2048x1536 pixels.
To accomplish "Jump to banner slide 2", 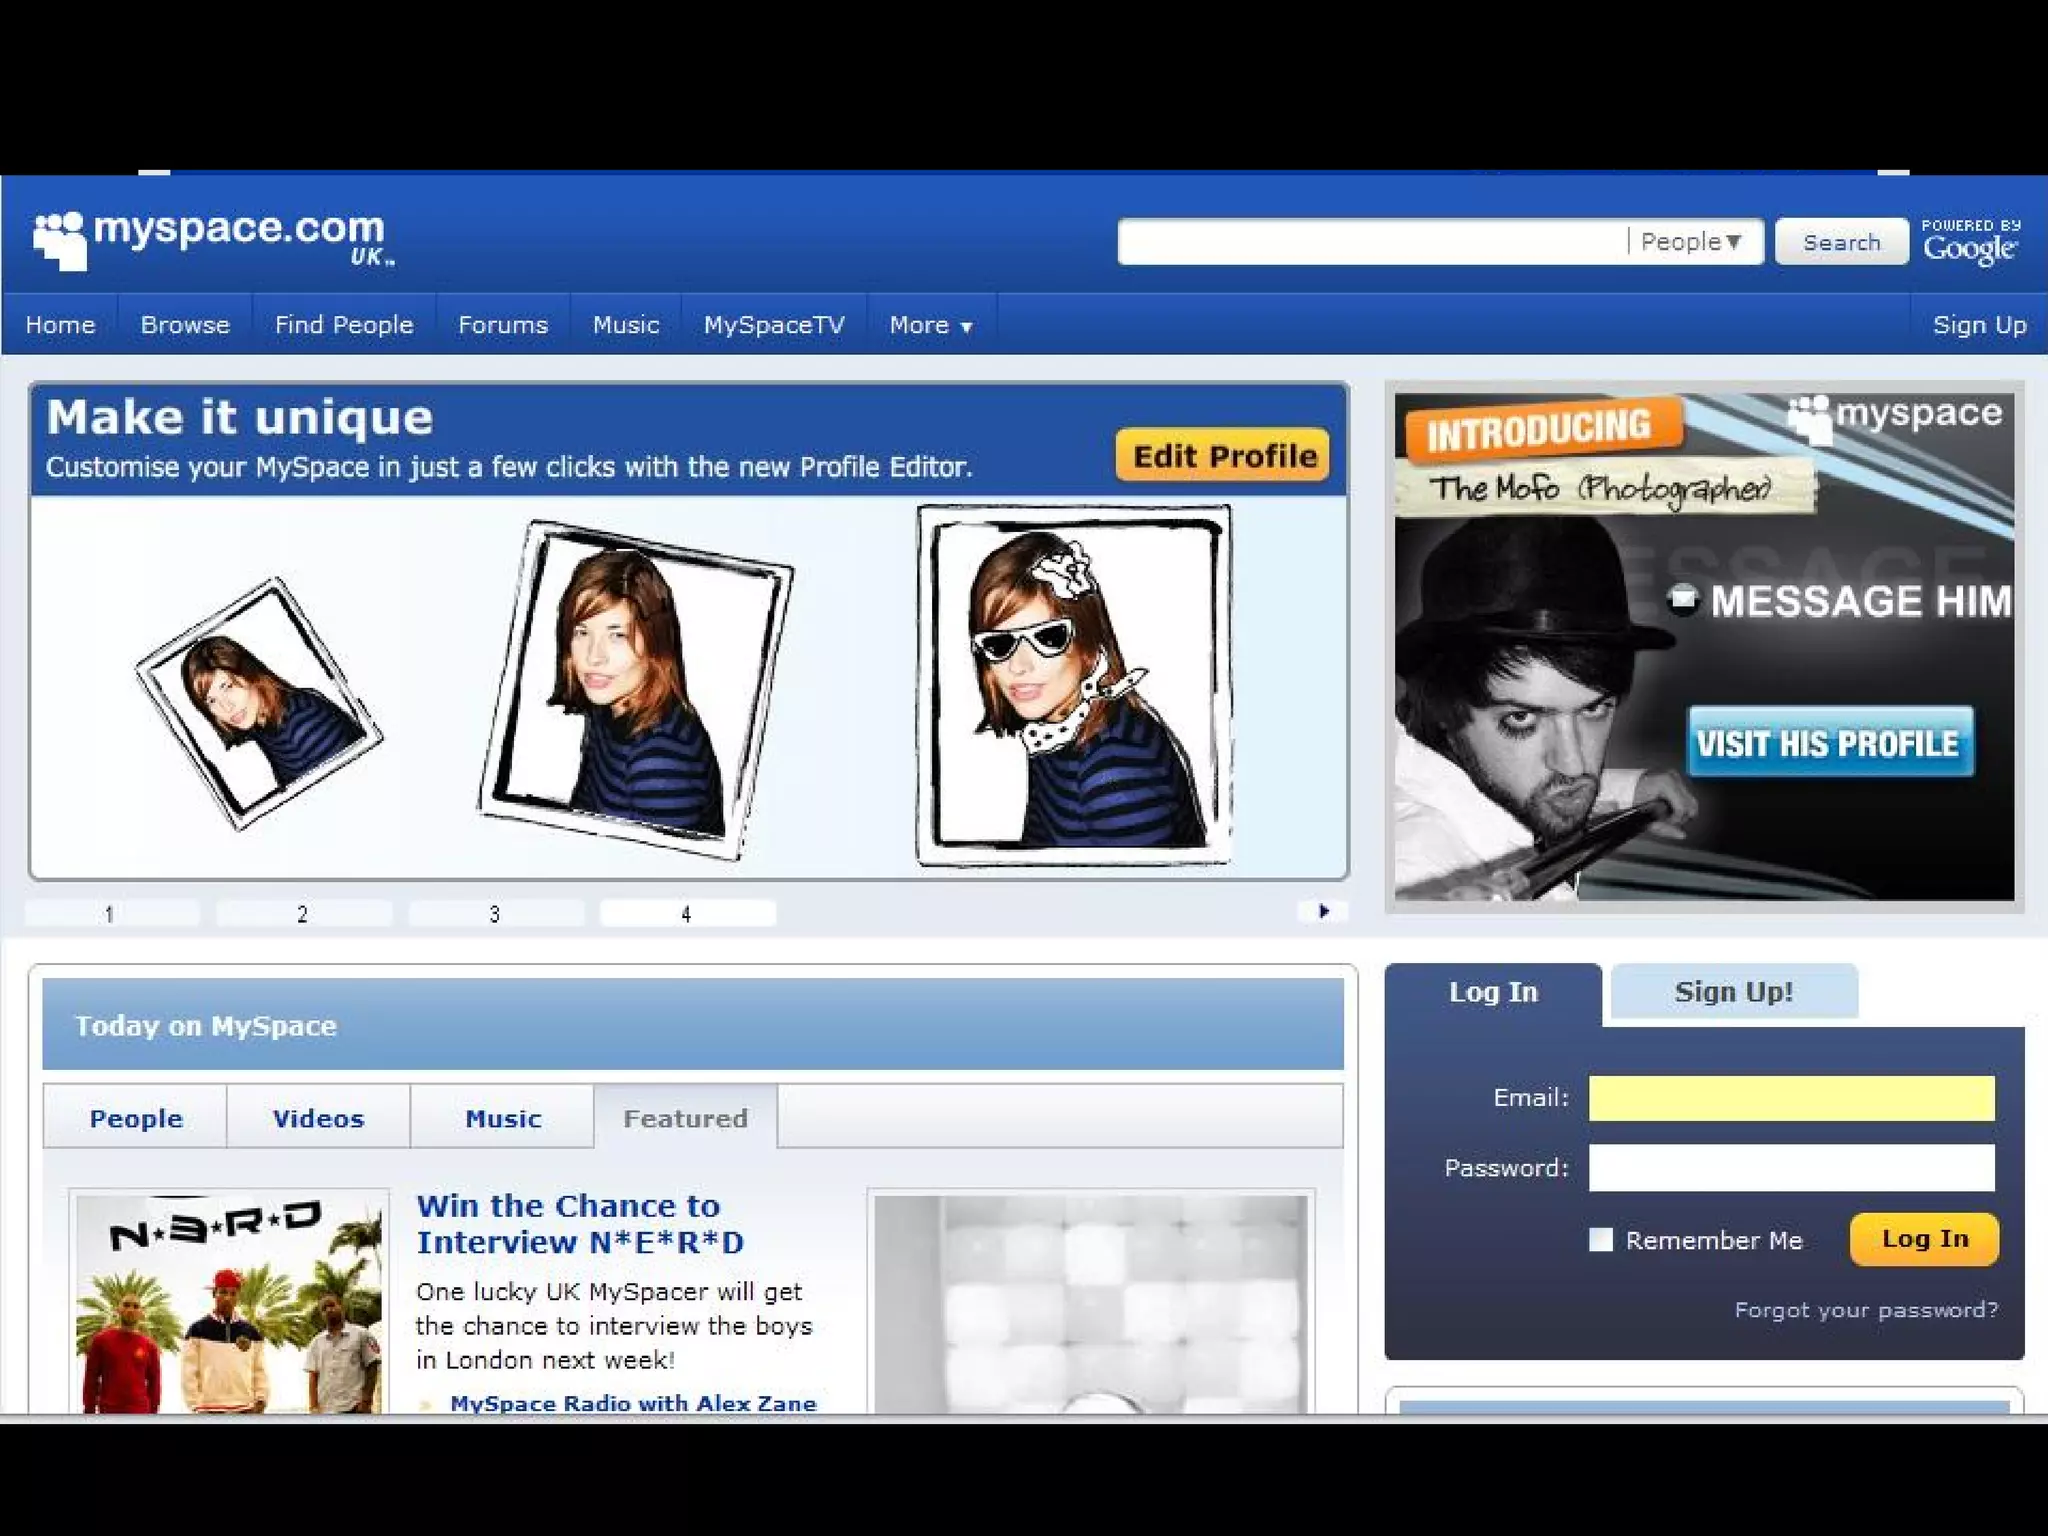I will pyautogui.click(x=303, y=913).
